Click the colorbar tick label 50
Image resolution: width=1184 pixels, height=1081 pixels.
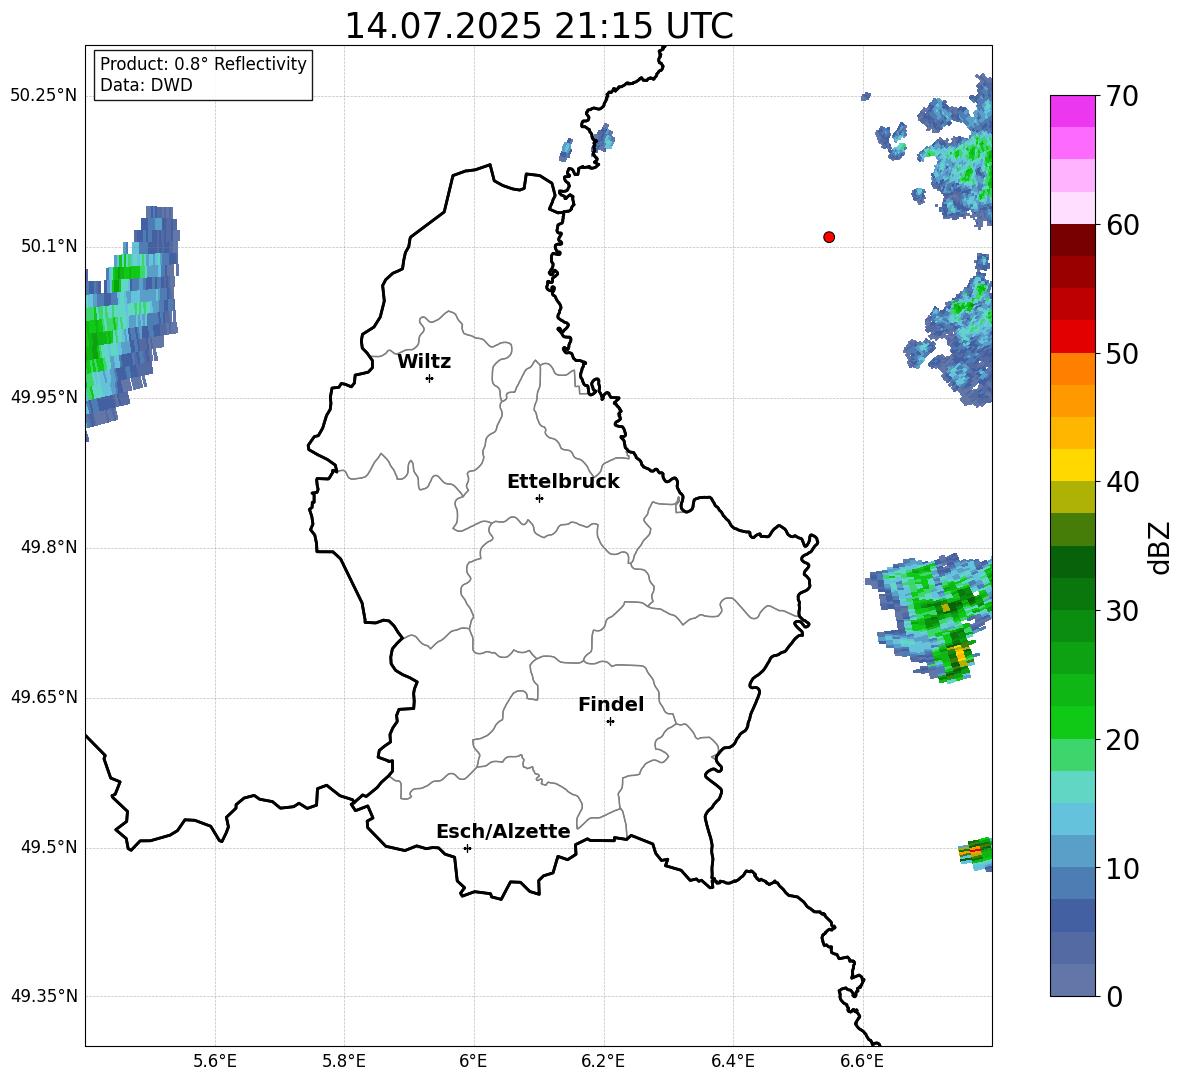pyautogui.click(x=1122, y=353)
